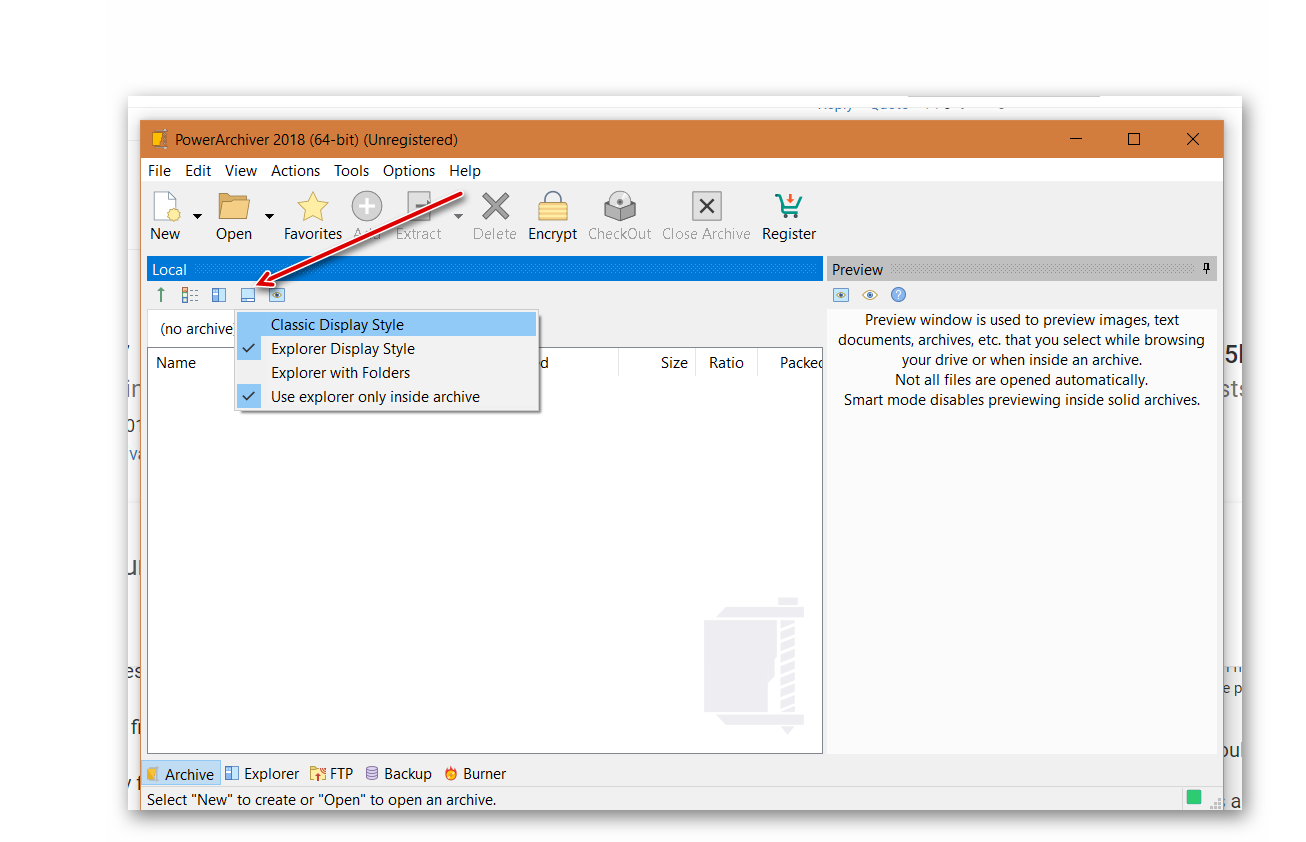Minimize the PowerArchiver window
The height and width of the screenshot is (842, 1306).
coord(1075,139)
